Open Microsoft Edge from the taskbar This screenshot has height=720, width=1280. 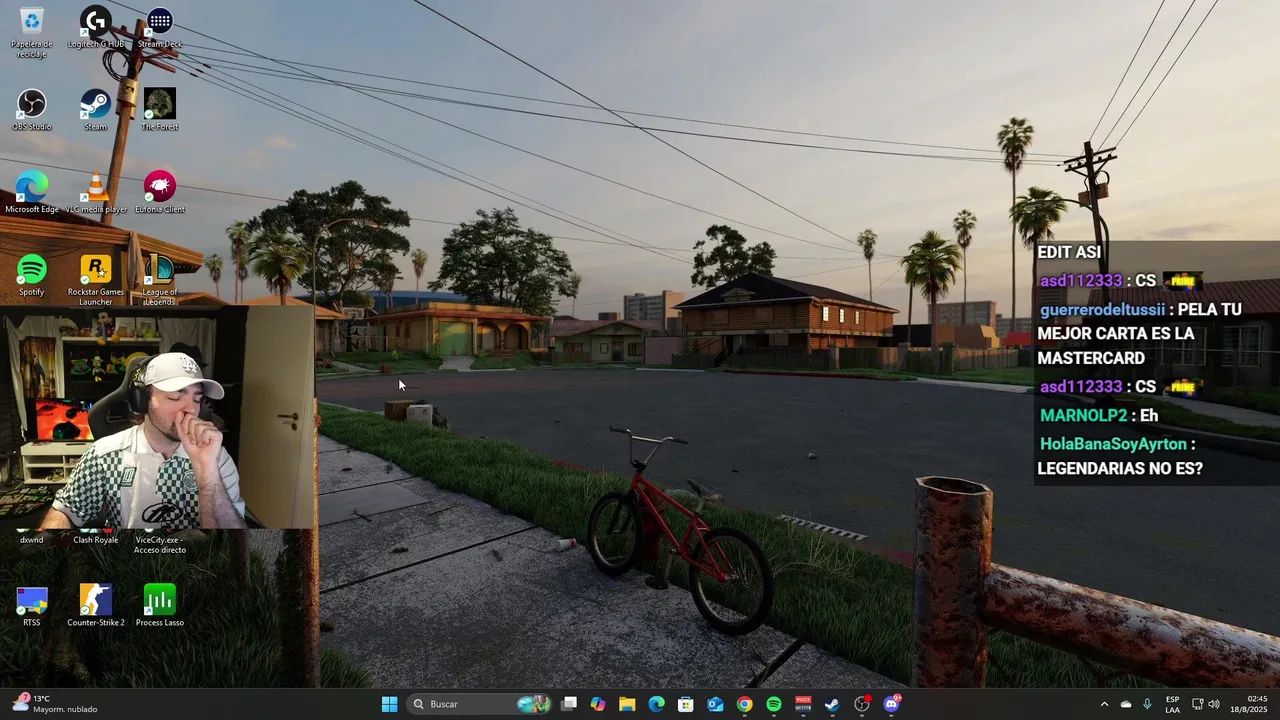pyautogui.click(x=656, y=704)
